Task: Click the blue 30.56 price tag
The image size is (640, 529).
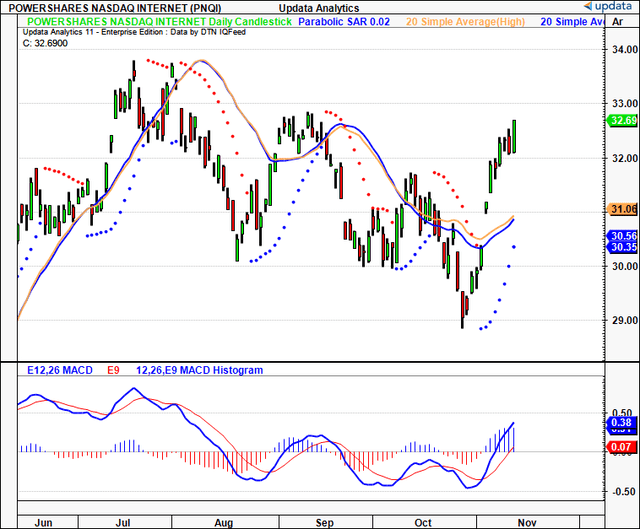Action: coord(622,236)
